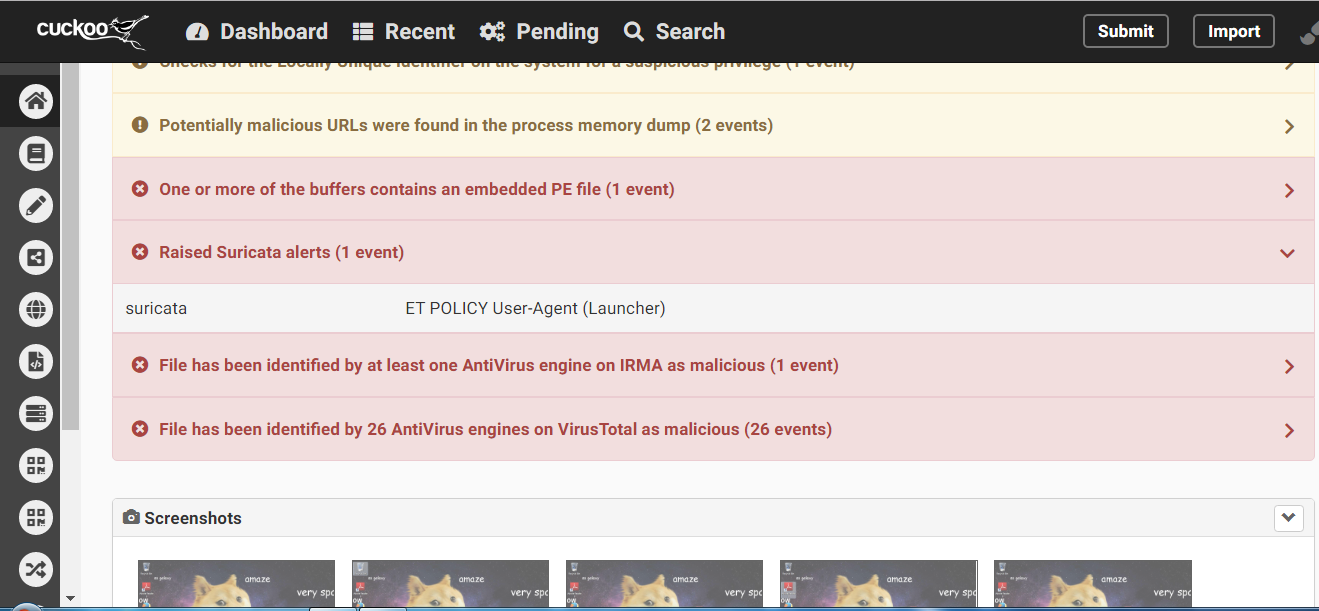Click the code file icon in sidebar
1319x611 pixels.
pos(36,361)
